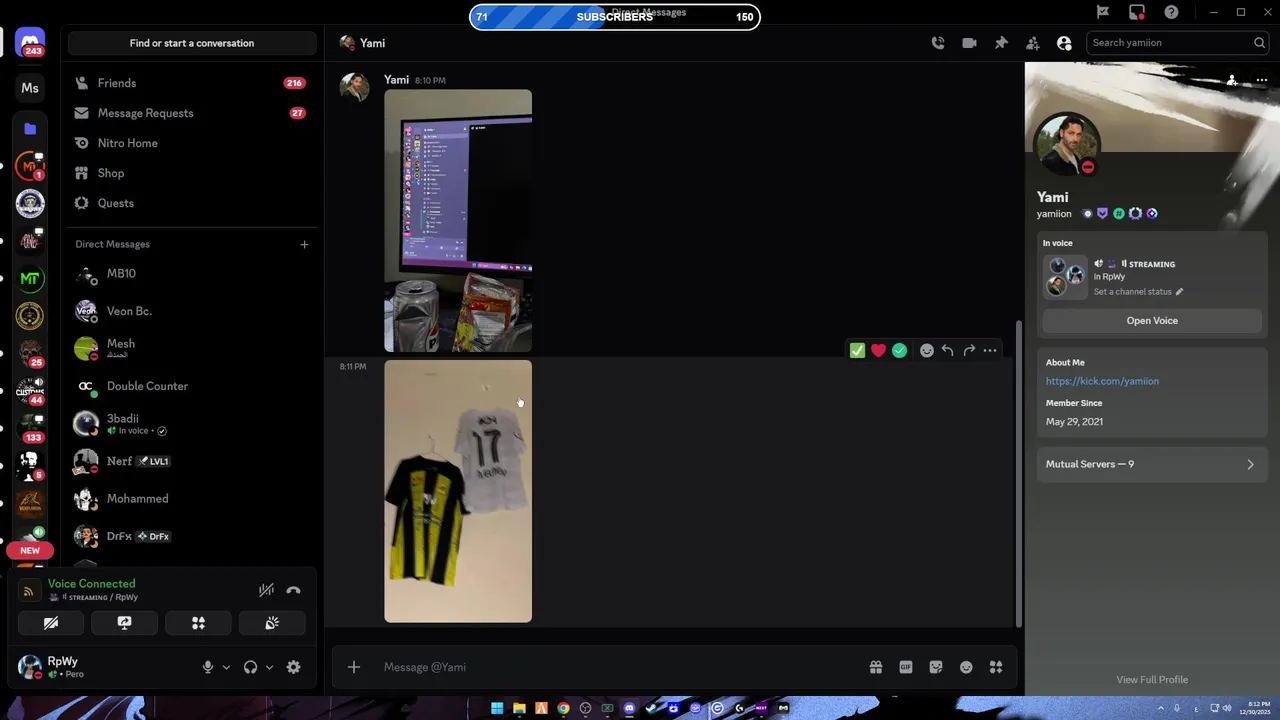Forward the hovered message

pyautogui.click(x=969, y=350)
